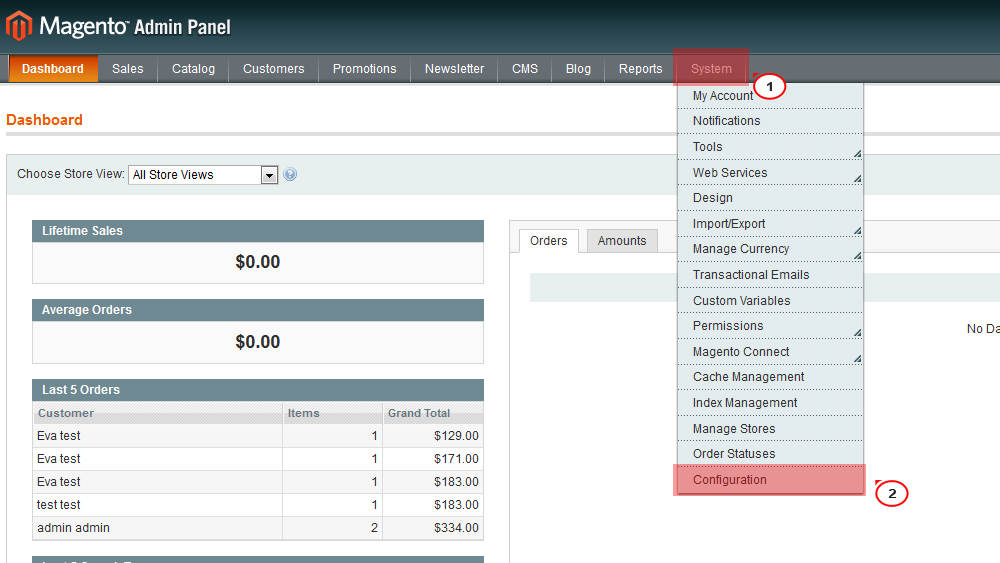Screen dimensions: 1000x563
Task: Open the Catalog menu
Action: click(x=193, y=68)
